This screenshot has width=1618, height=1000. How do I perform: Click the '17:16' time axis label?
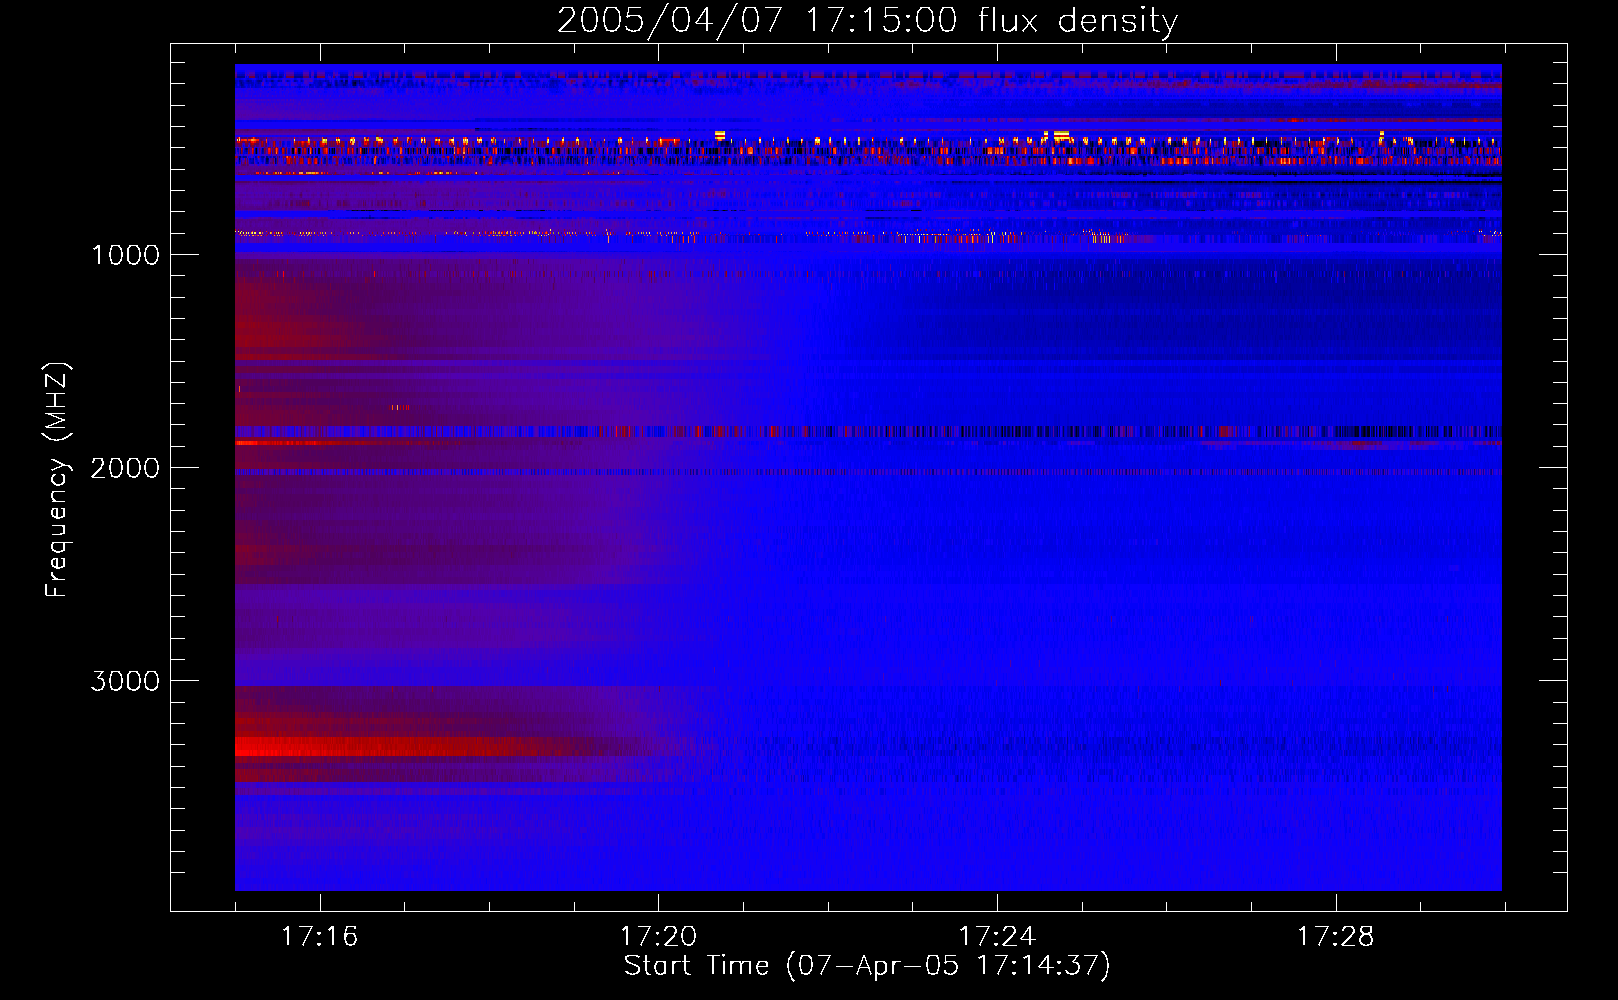(319, 936)
